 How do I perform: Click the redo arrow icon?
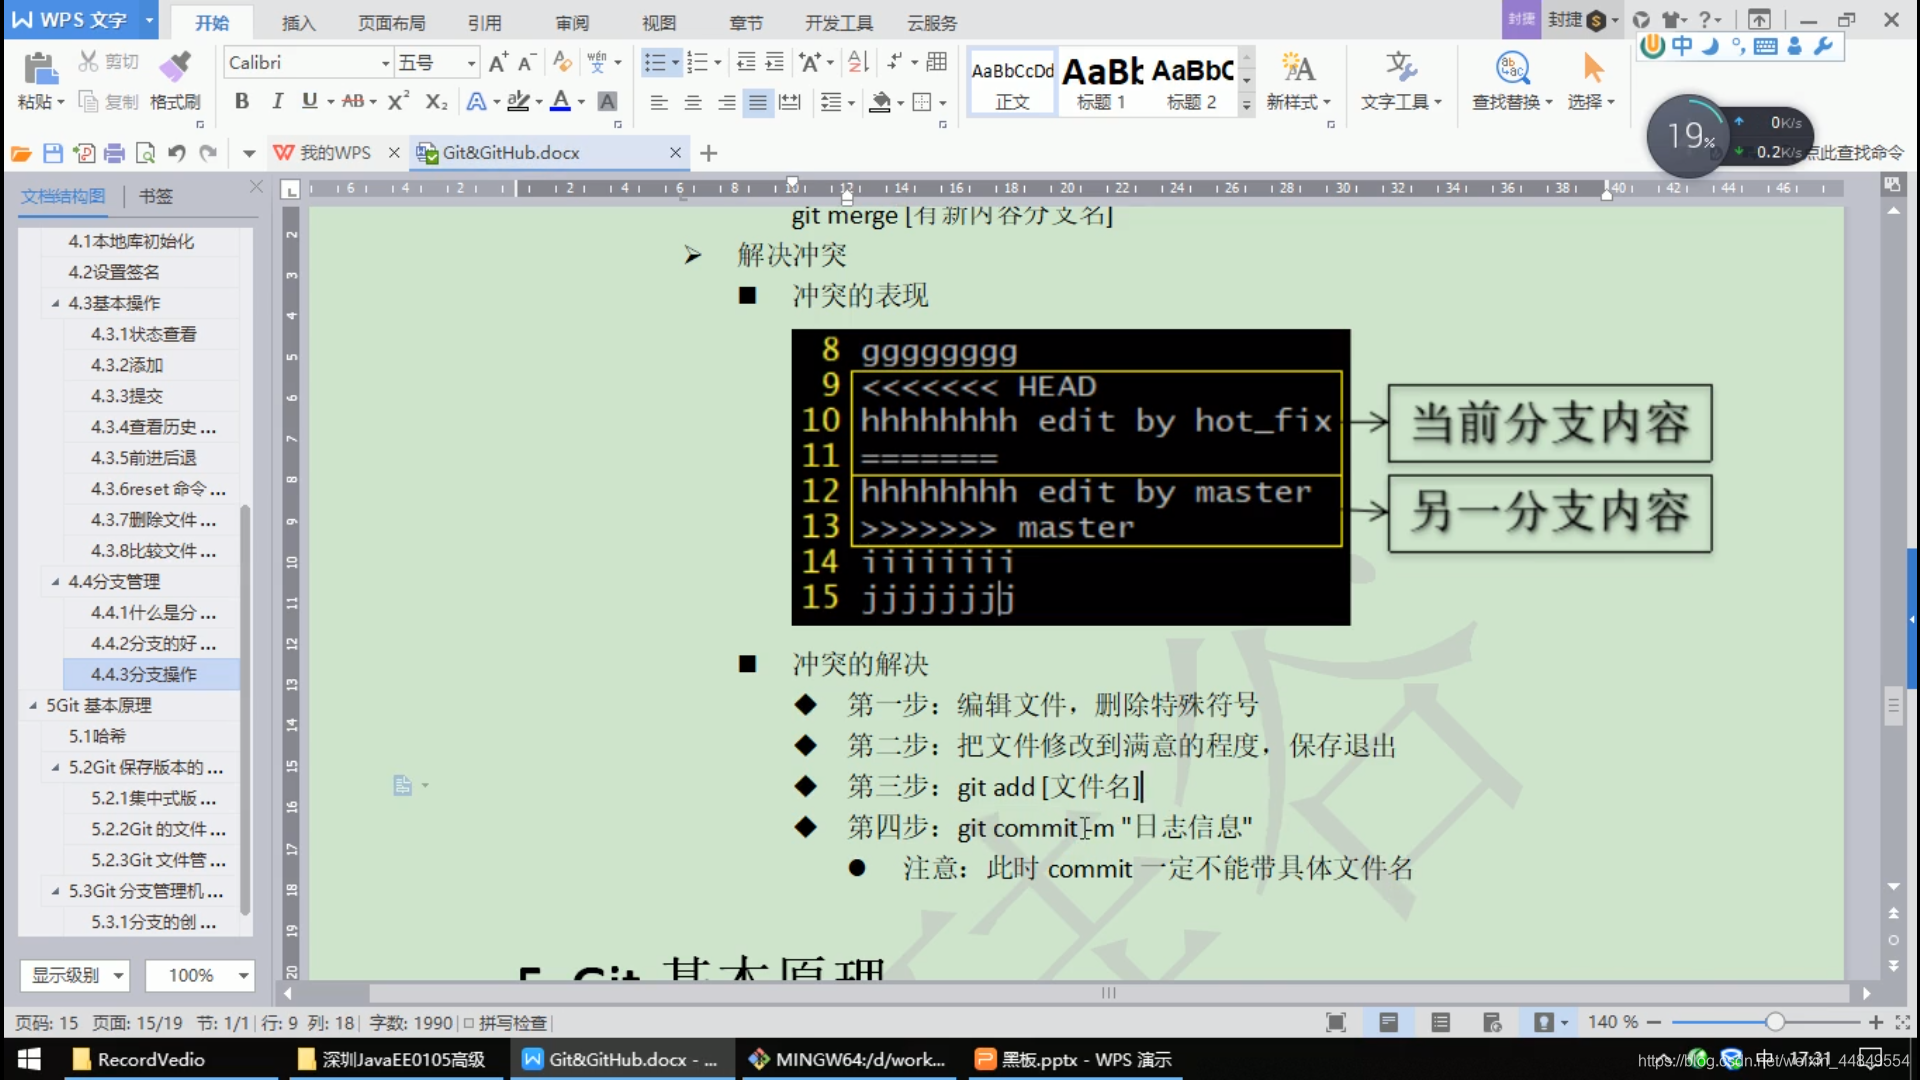pos(208,153)
